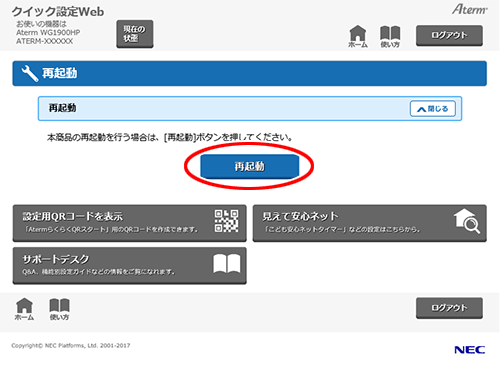Click the ATERM-XXXXXX device name text
The width and height of the screenshot is (500, 368).
[x=44, y=41]
